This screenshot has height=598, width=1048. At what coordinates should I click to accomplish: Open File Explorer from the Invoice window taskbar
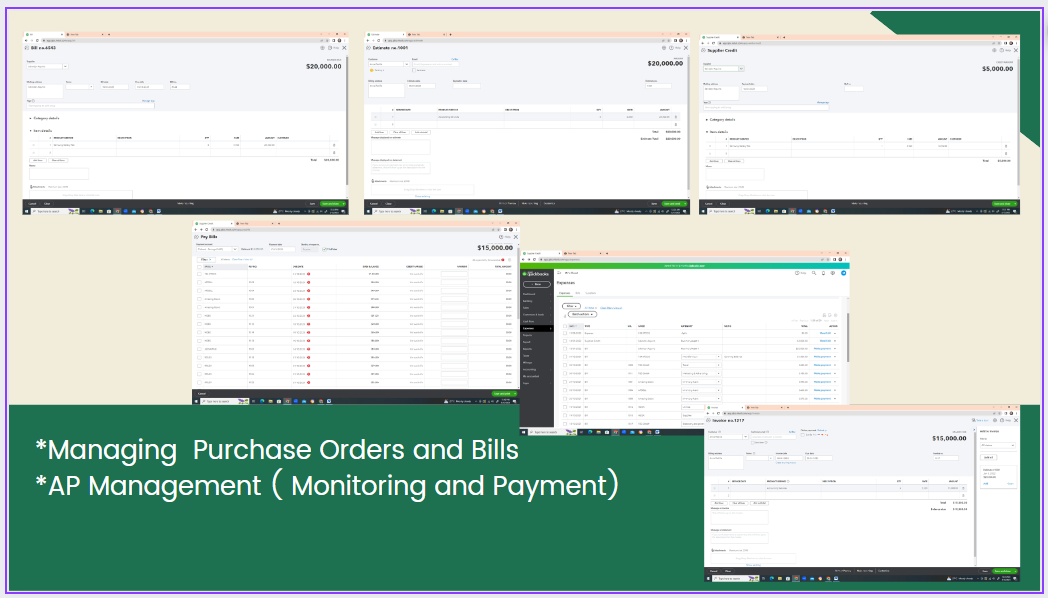point(779,578)
